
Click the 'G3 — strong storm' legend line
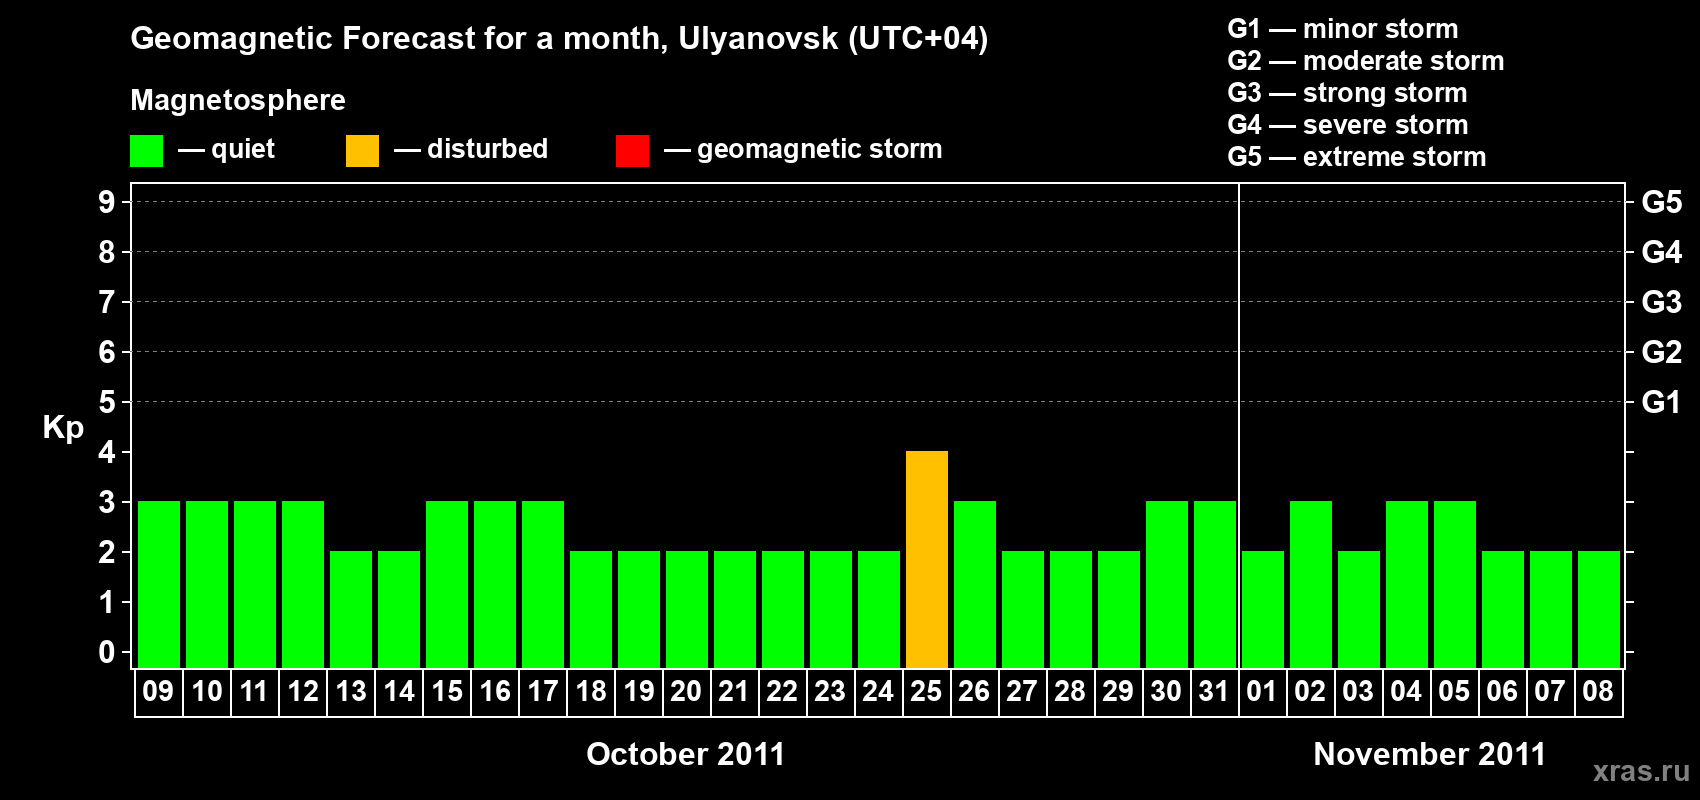pos(1347,93)
